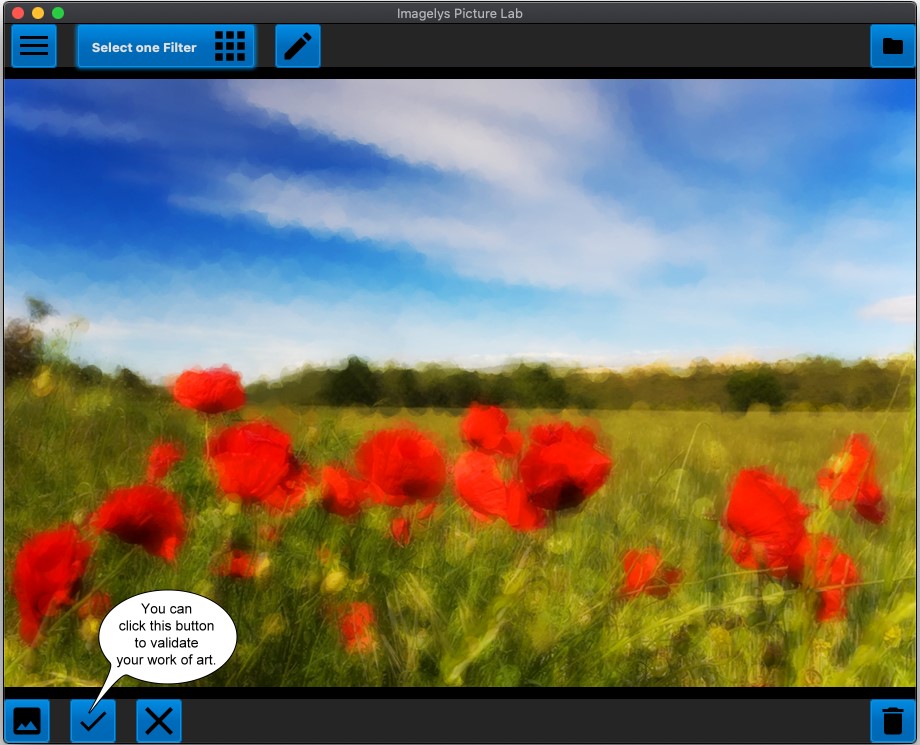The width and height of the screenshot is (920, 745).
Task: Cancel changes with the X button
Action: pos(159,721)
